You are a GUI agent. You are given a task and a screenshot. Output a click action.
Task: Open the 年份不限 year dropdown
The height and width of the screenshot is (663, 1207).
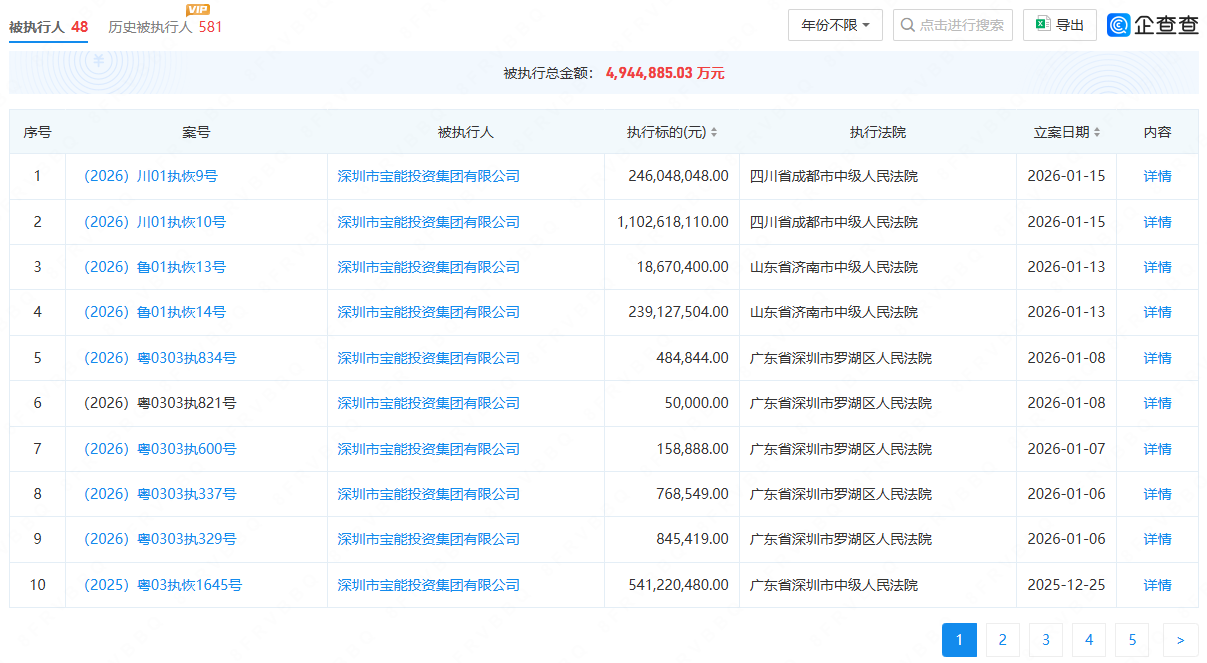[x=835, y=25]
